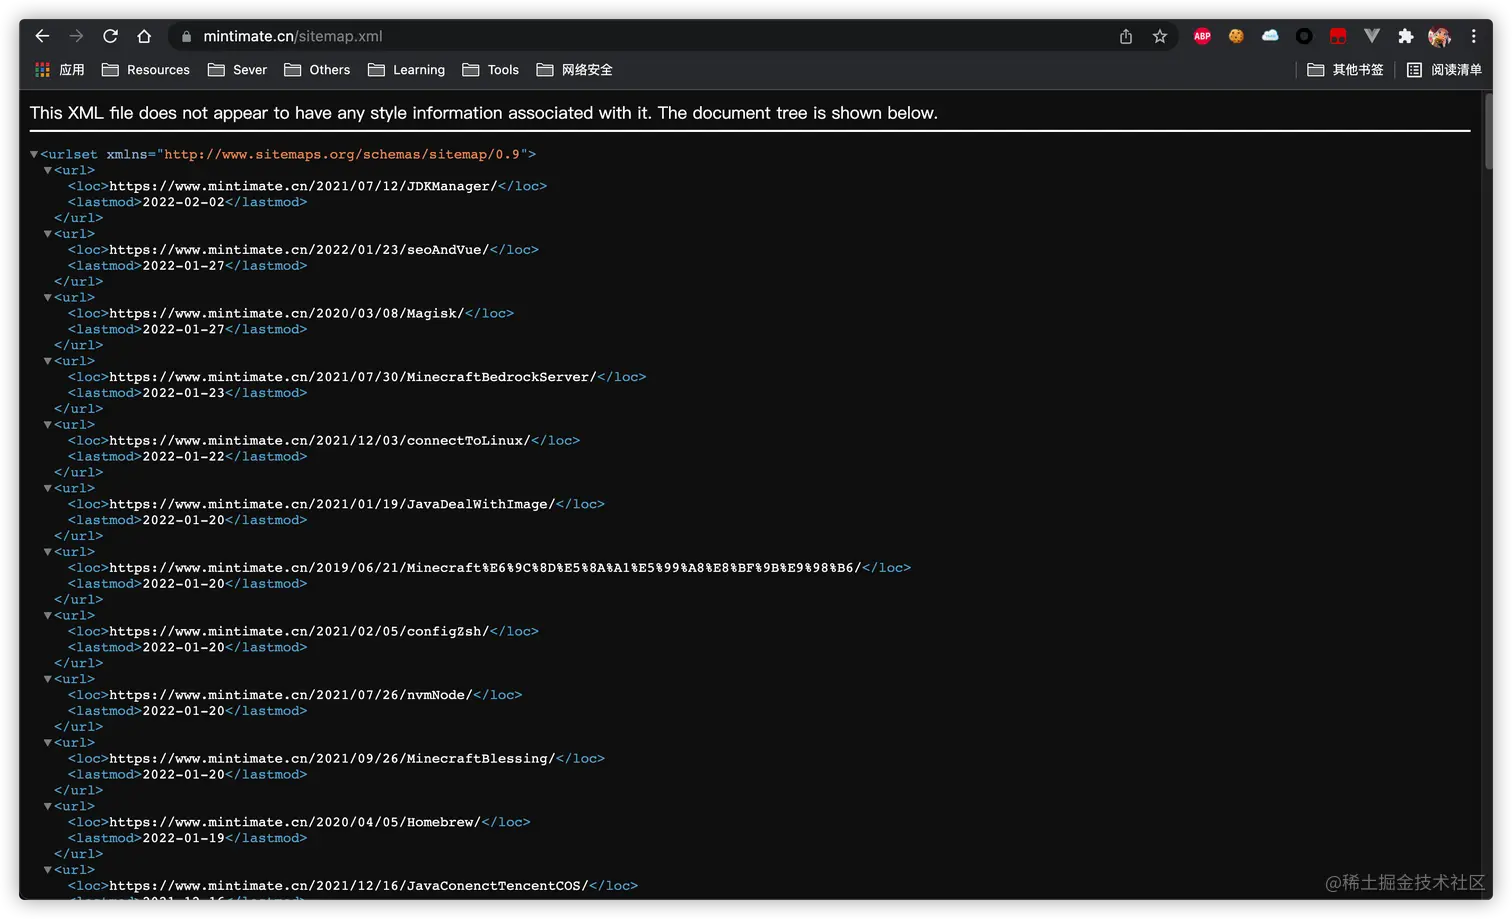Open the Tools bookmark folder

[x=491, y=70]
